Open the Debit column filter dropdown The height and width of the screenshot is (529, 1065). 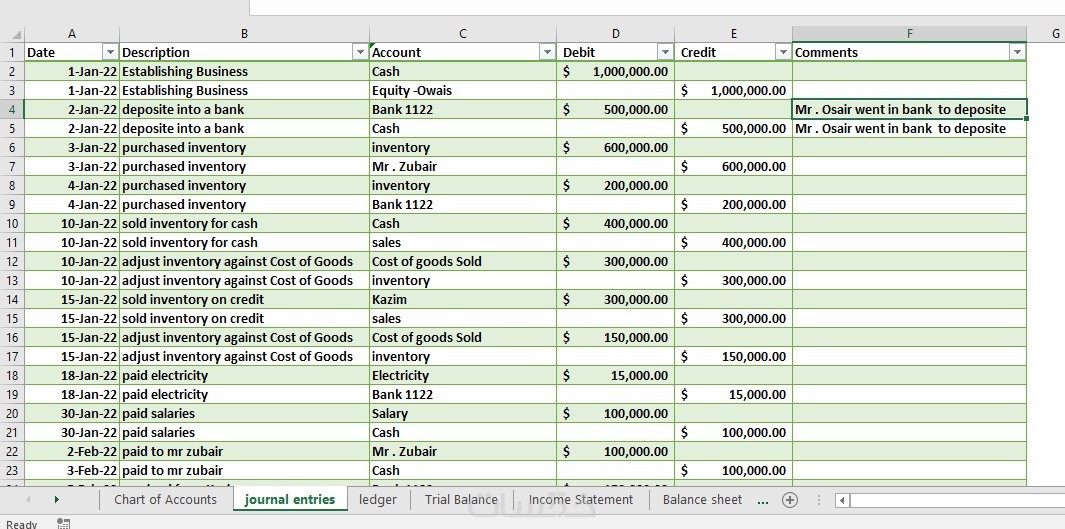[x=665, y=52]
